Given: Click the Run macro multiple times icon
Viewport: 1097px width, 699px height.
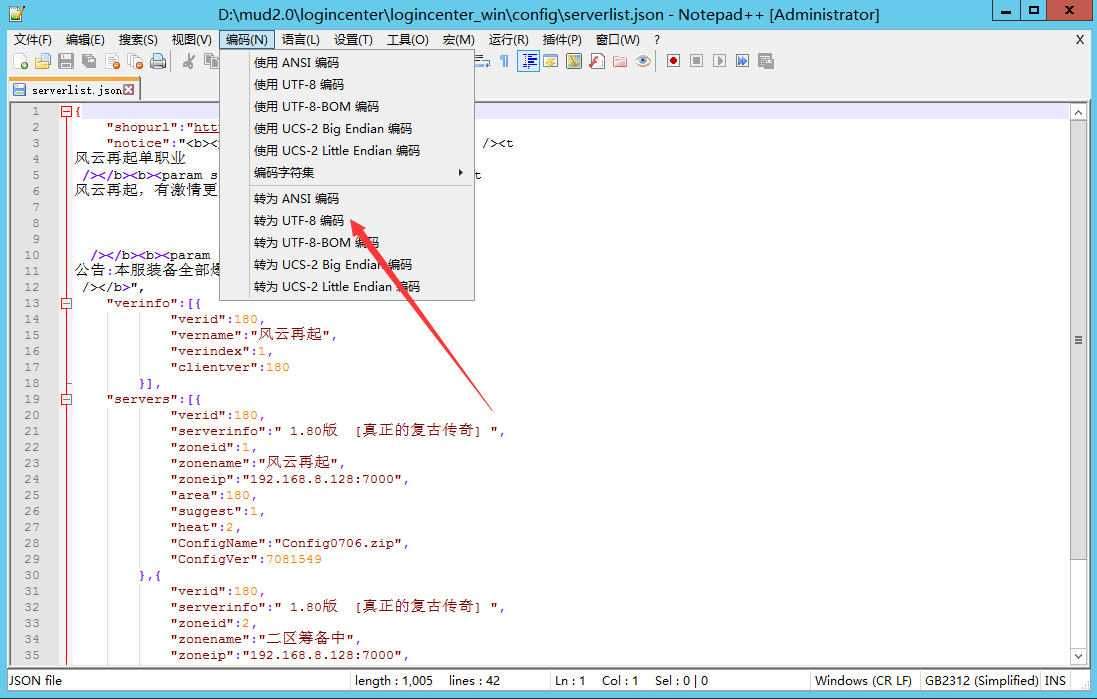Looking at the screenshot, I should pyautogui.click(x=742, y=61).
